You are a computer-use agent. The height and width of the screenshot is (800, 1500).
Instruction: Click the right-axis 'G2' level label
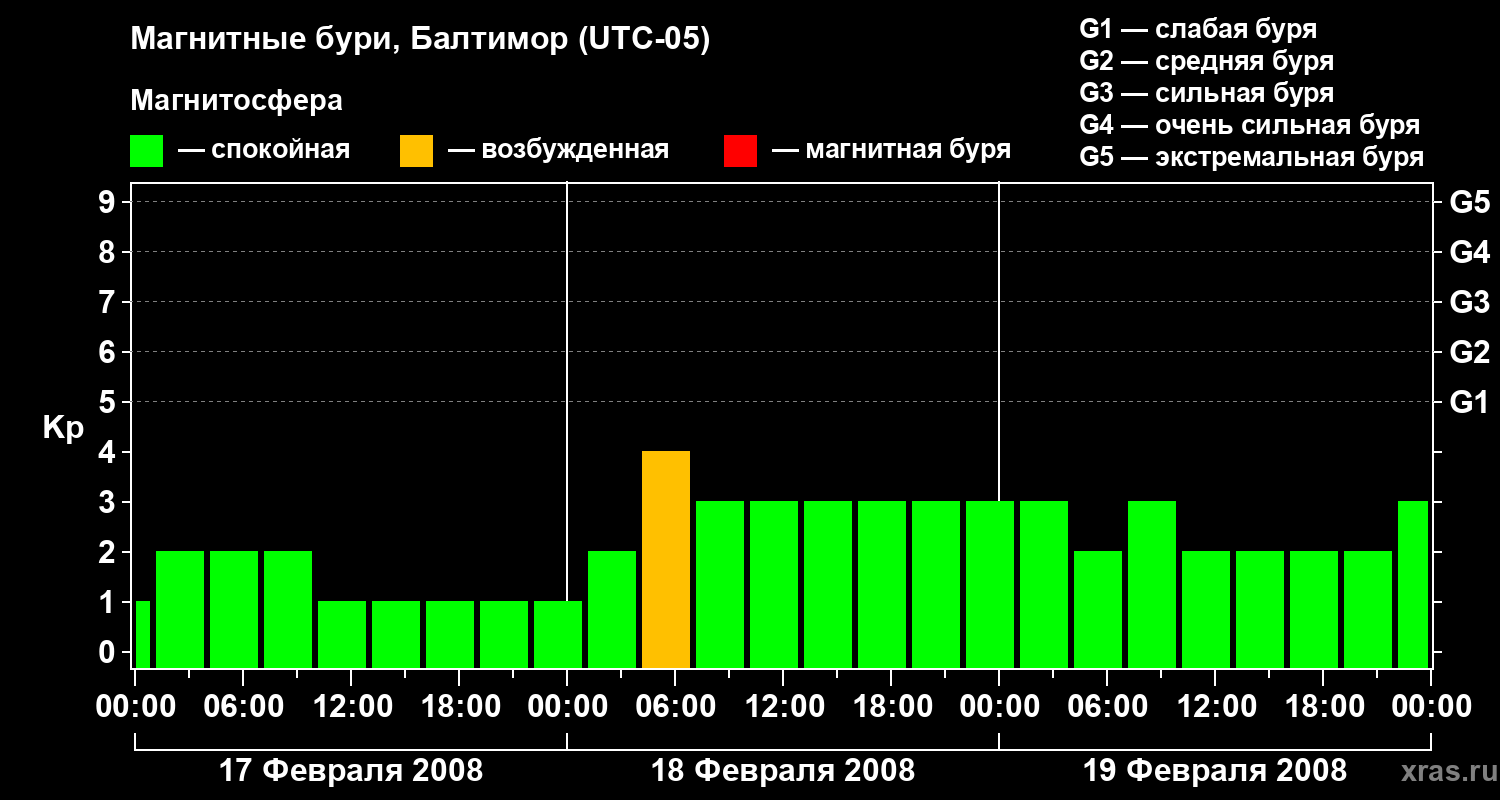[1469, 352]
